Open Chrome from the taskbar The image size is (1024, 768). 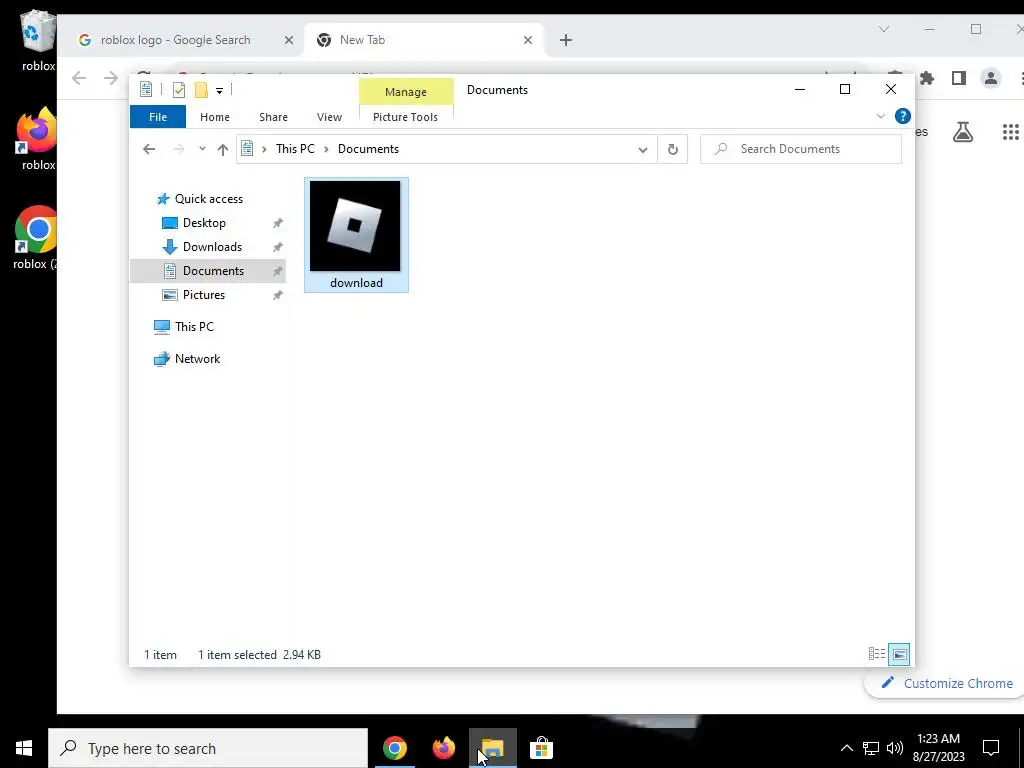click(x=395, y=748)
